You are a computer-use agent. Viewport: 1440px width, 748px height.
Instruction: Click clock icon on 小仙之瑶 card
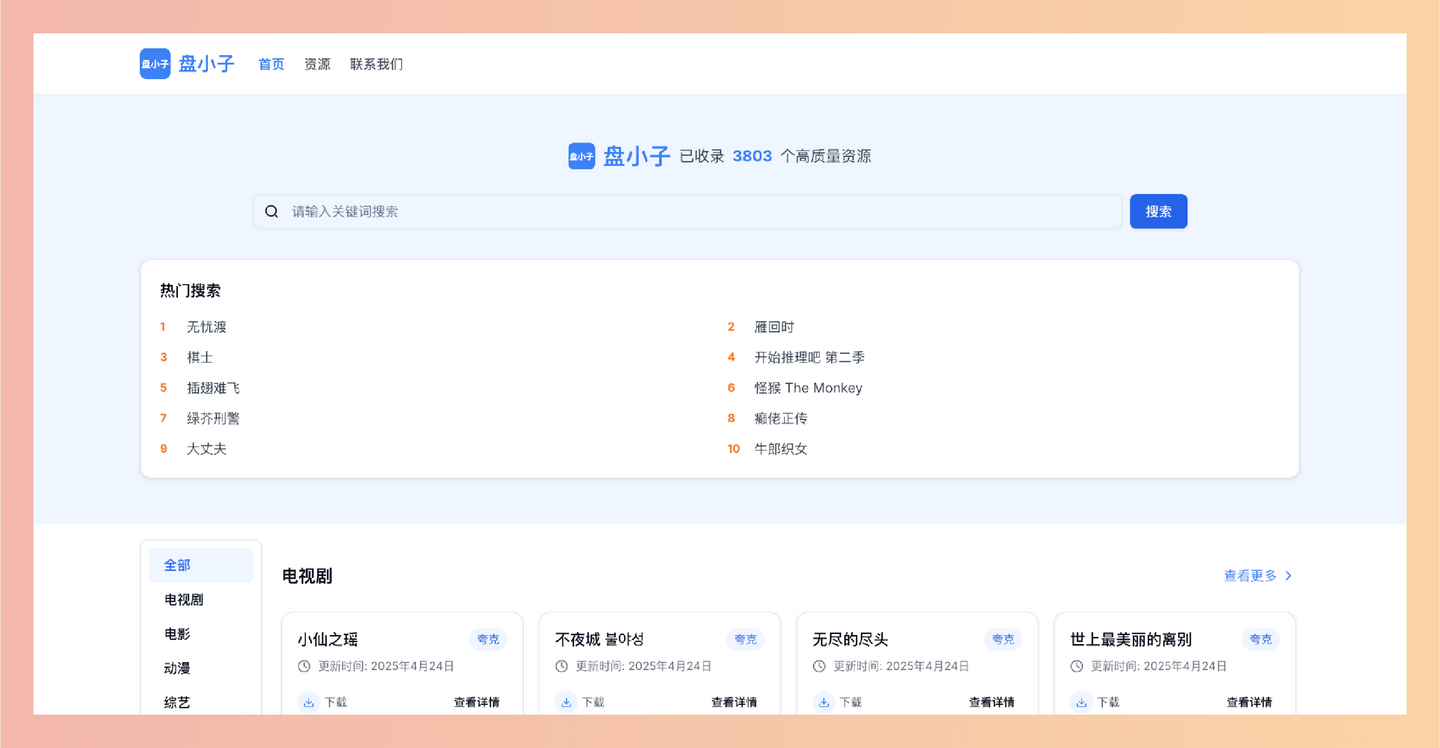[305, 666]
